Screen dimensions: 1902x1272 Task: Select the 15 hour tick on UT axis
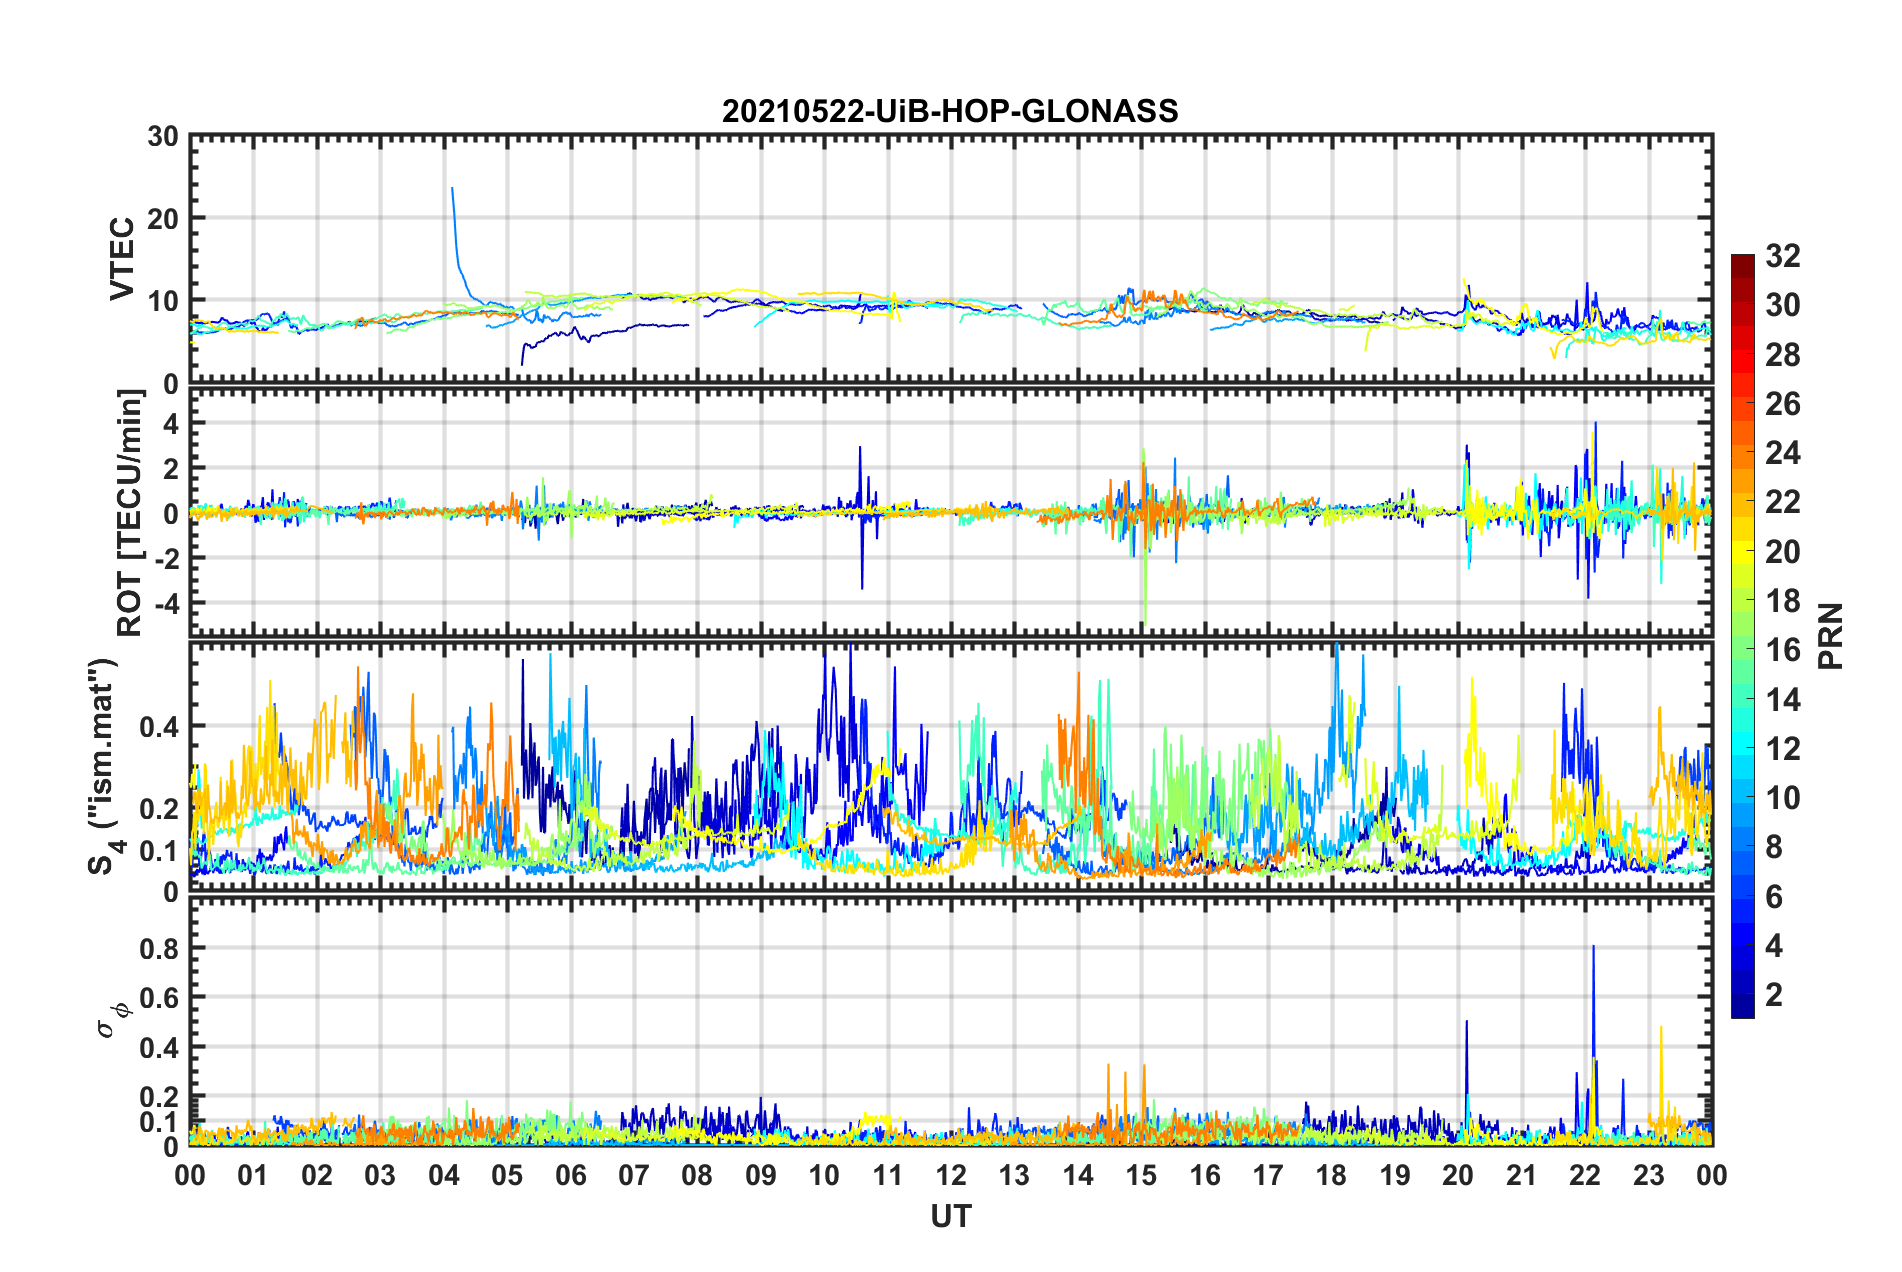[x=1141, y=1175]
